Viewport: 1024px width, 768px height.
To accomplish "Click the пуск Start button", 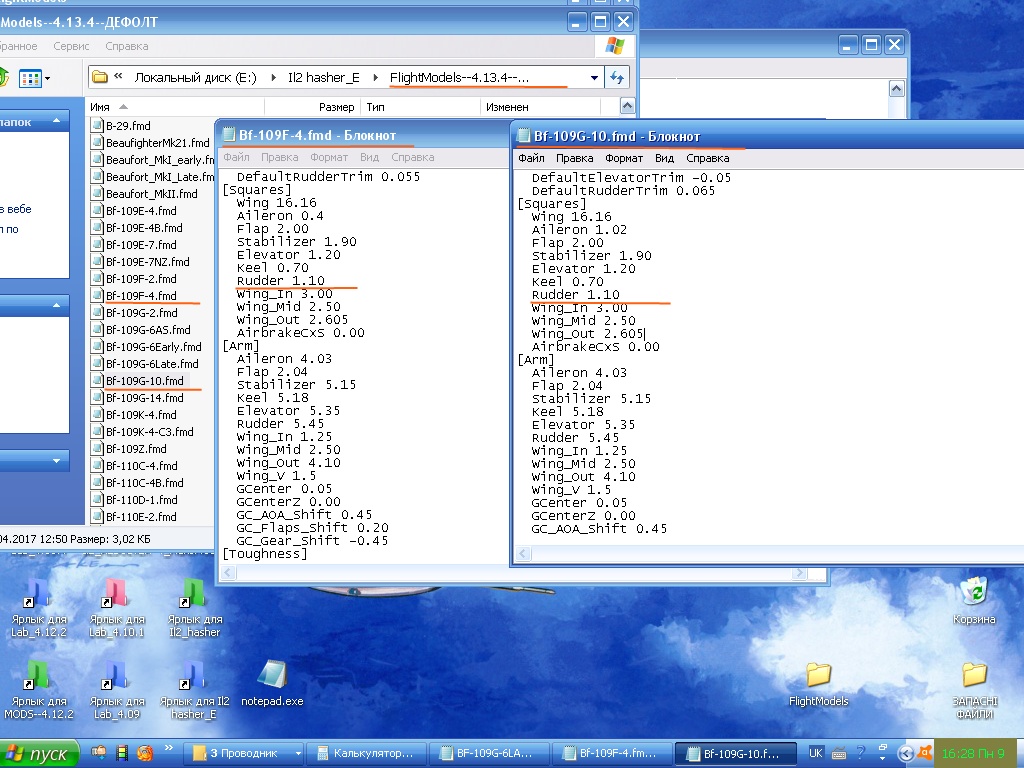I will 40,753.
